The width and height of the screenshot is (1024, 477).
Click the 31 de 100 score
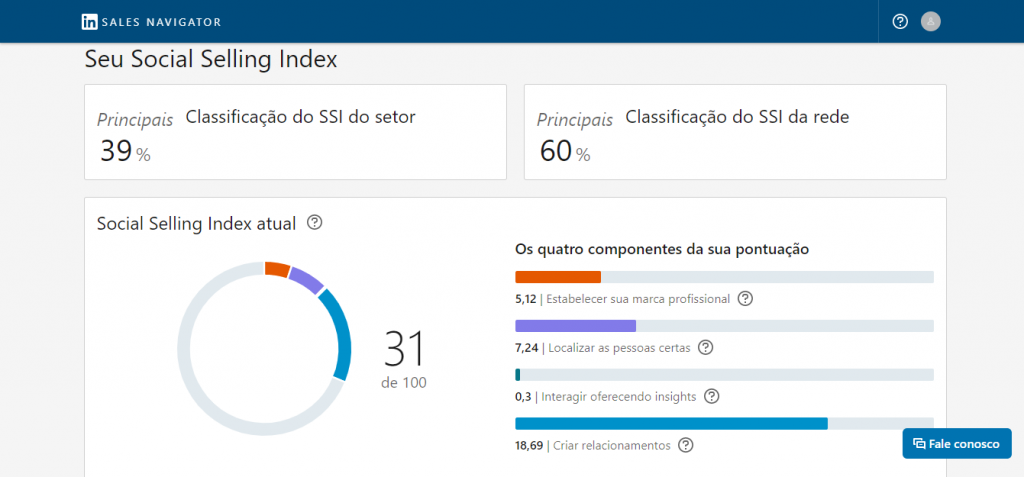tap(404, 358)
